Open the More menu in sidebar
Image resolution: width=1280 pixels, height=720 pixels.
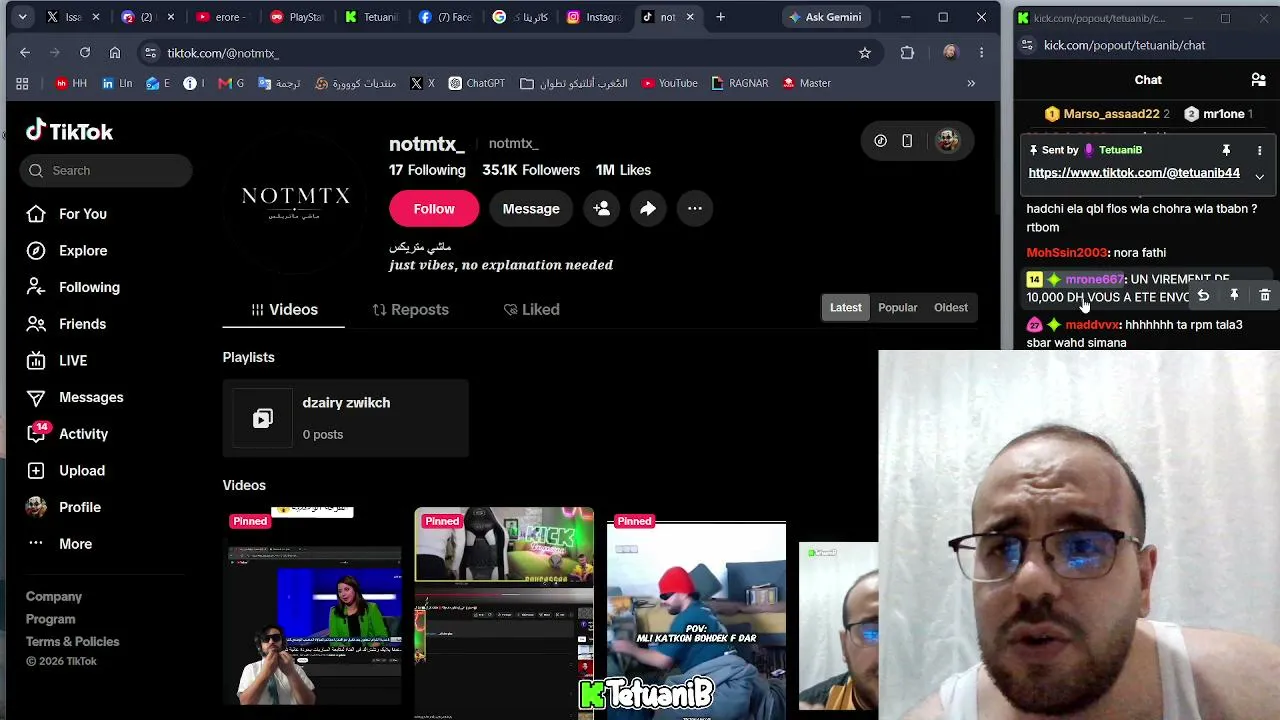tap(60, 544)
